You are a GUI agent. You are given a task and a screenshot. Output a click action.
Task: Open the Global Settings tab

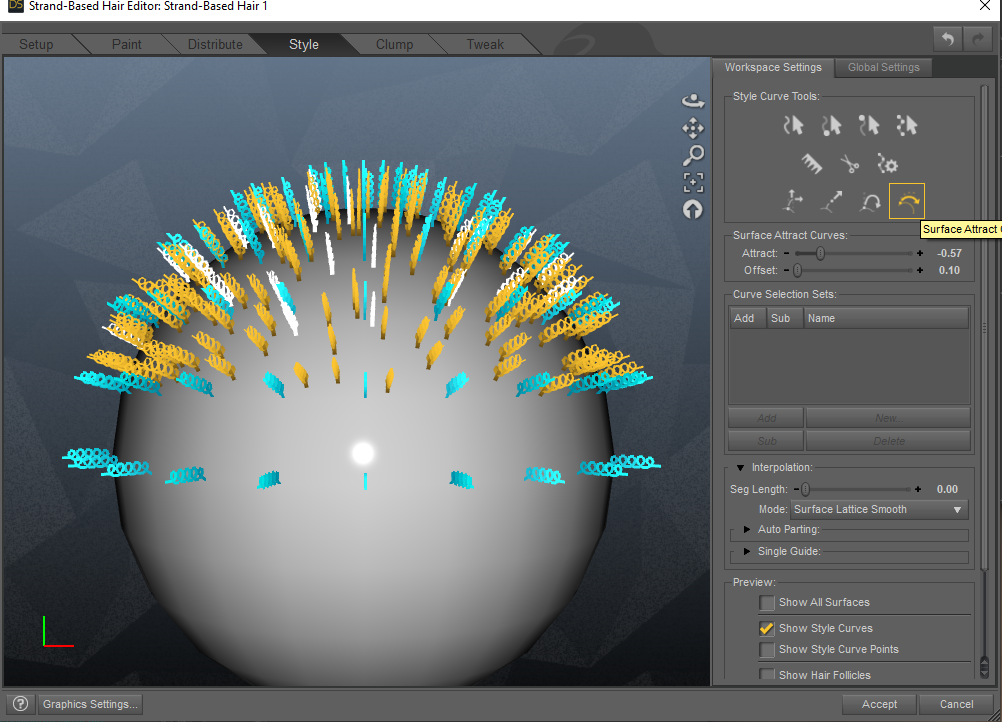click(884, 67)
